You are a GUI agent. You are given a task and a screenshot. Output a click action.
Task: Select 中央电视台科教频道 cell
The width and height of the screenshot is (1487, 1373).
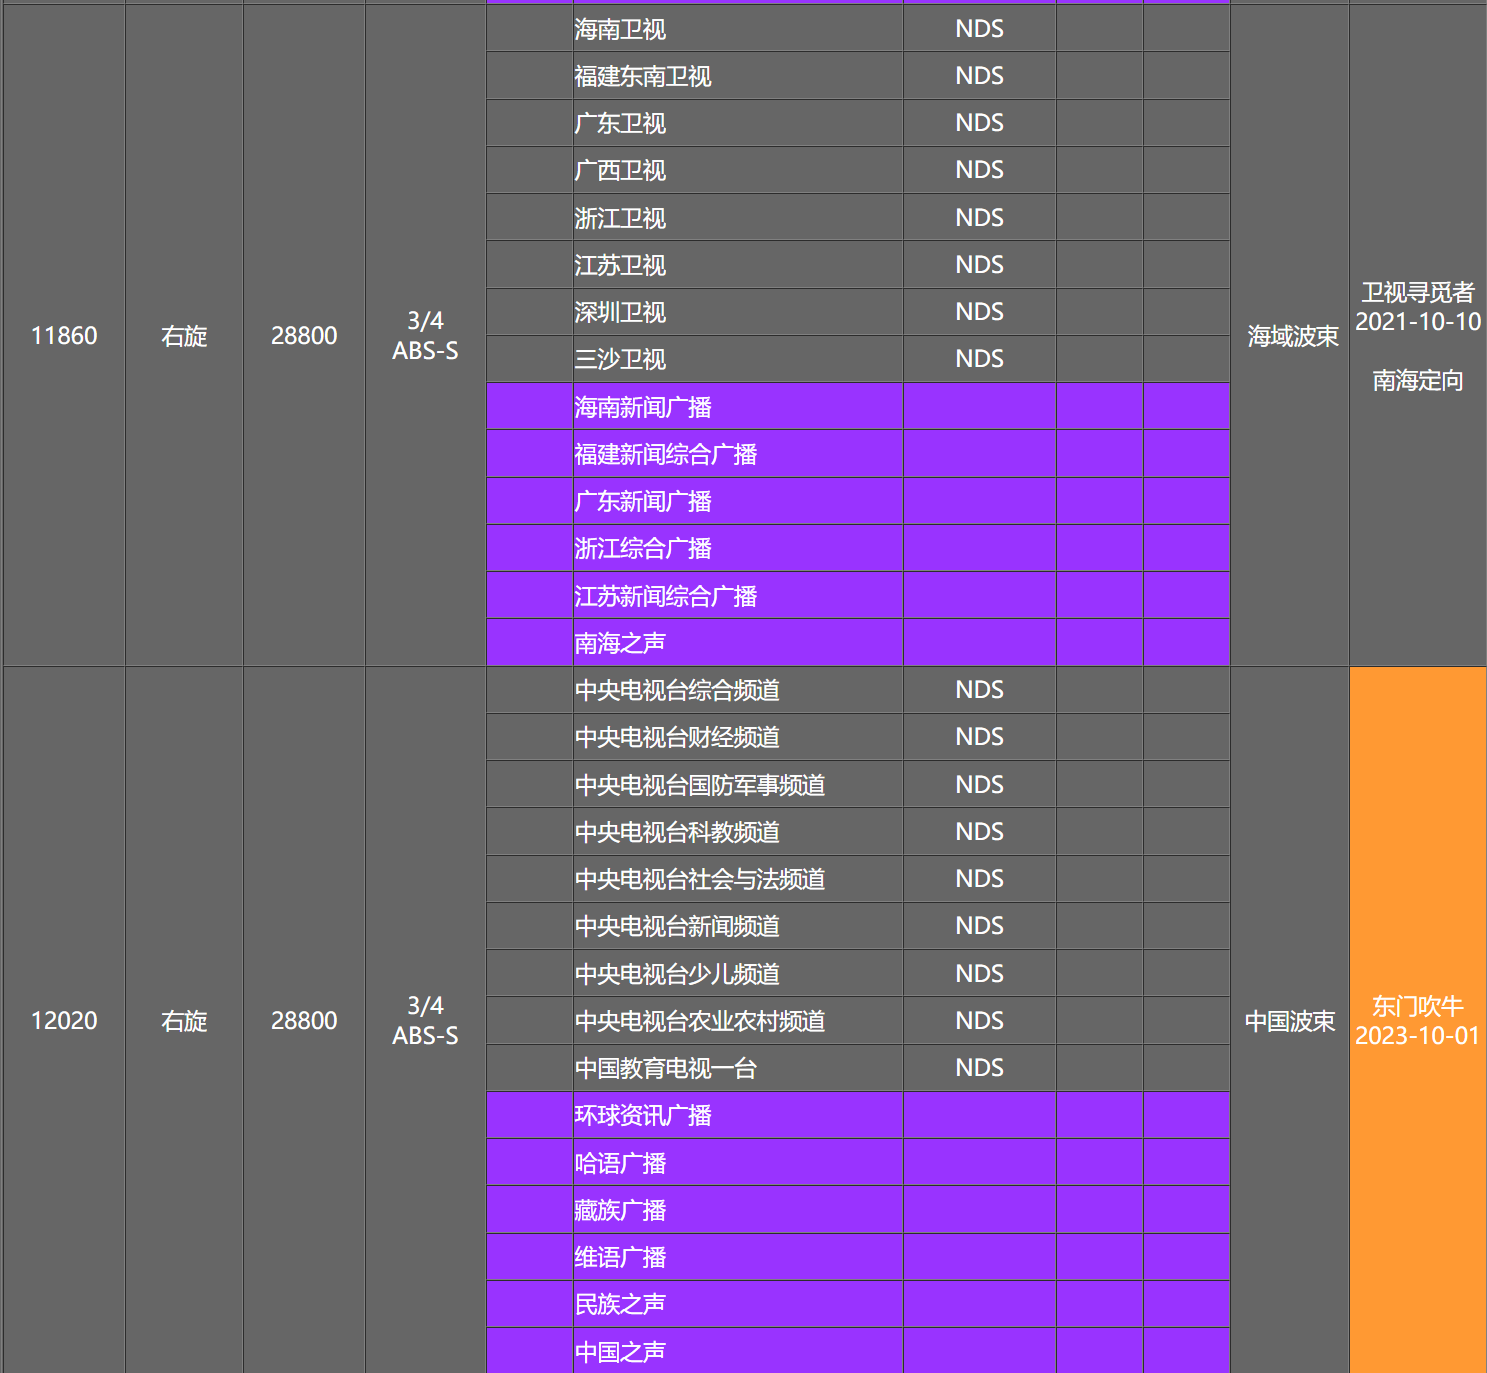click(738, 832)
